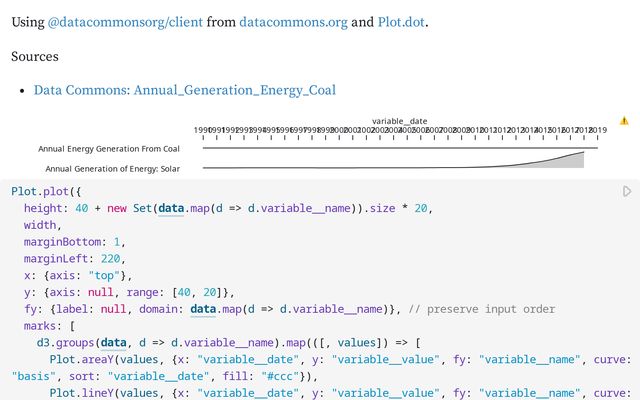Click the coal generation line in chart
The image size is (640, 400).
400,148
